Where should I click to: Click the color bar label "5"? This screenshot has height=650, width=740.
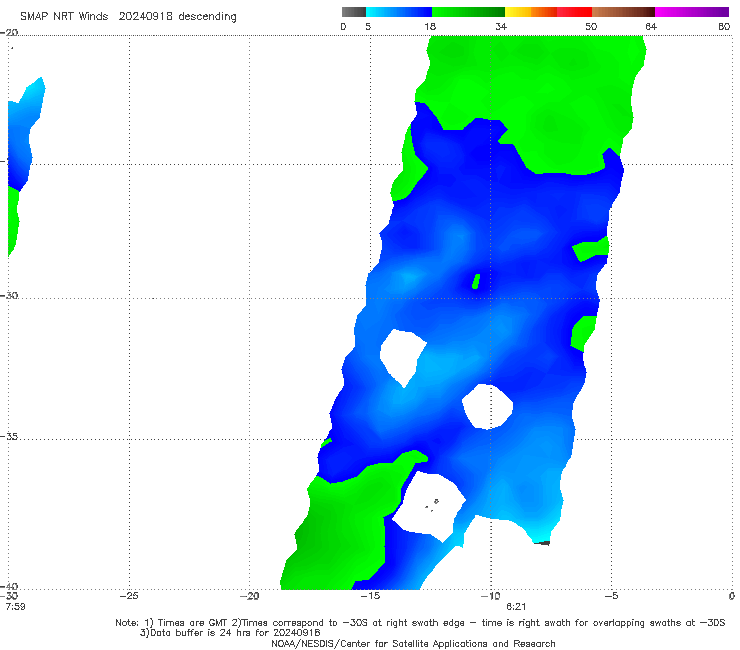point(368,27)
